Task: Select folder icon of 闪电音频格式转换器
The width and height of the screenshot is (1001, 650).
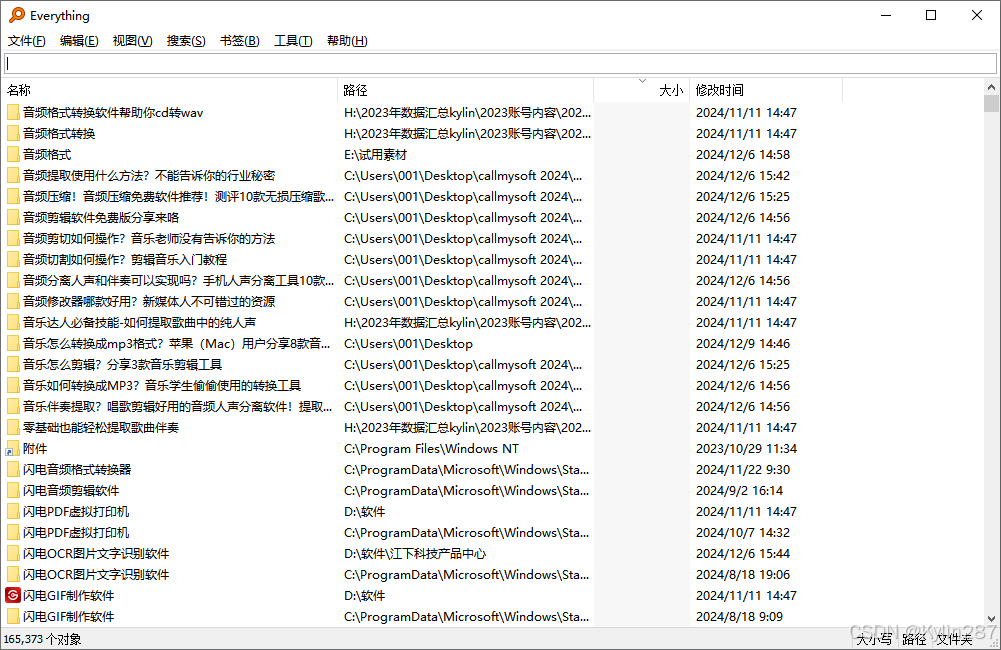Action: click(x=13, y=470)
